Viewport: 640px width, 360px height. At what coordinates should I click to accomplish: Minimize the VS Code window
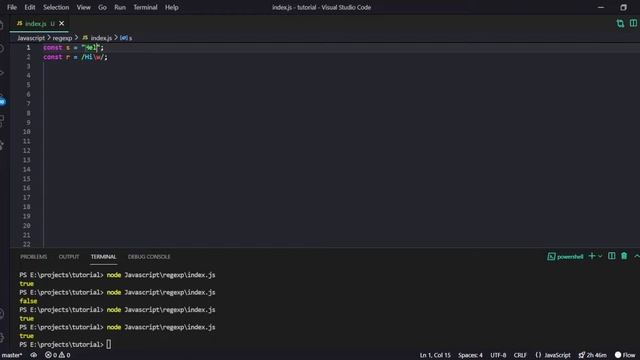601,7
